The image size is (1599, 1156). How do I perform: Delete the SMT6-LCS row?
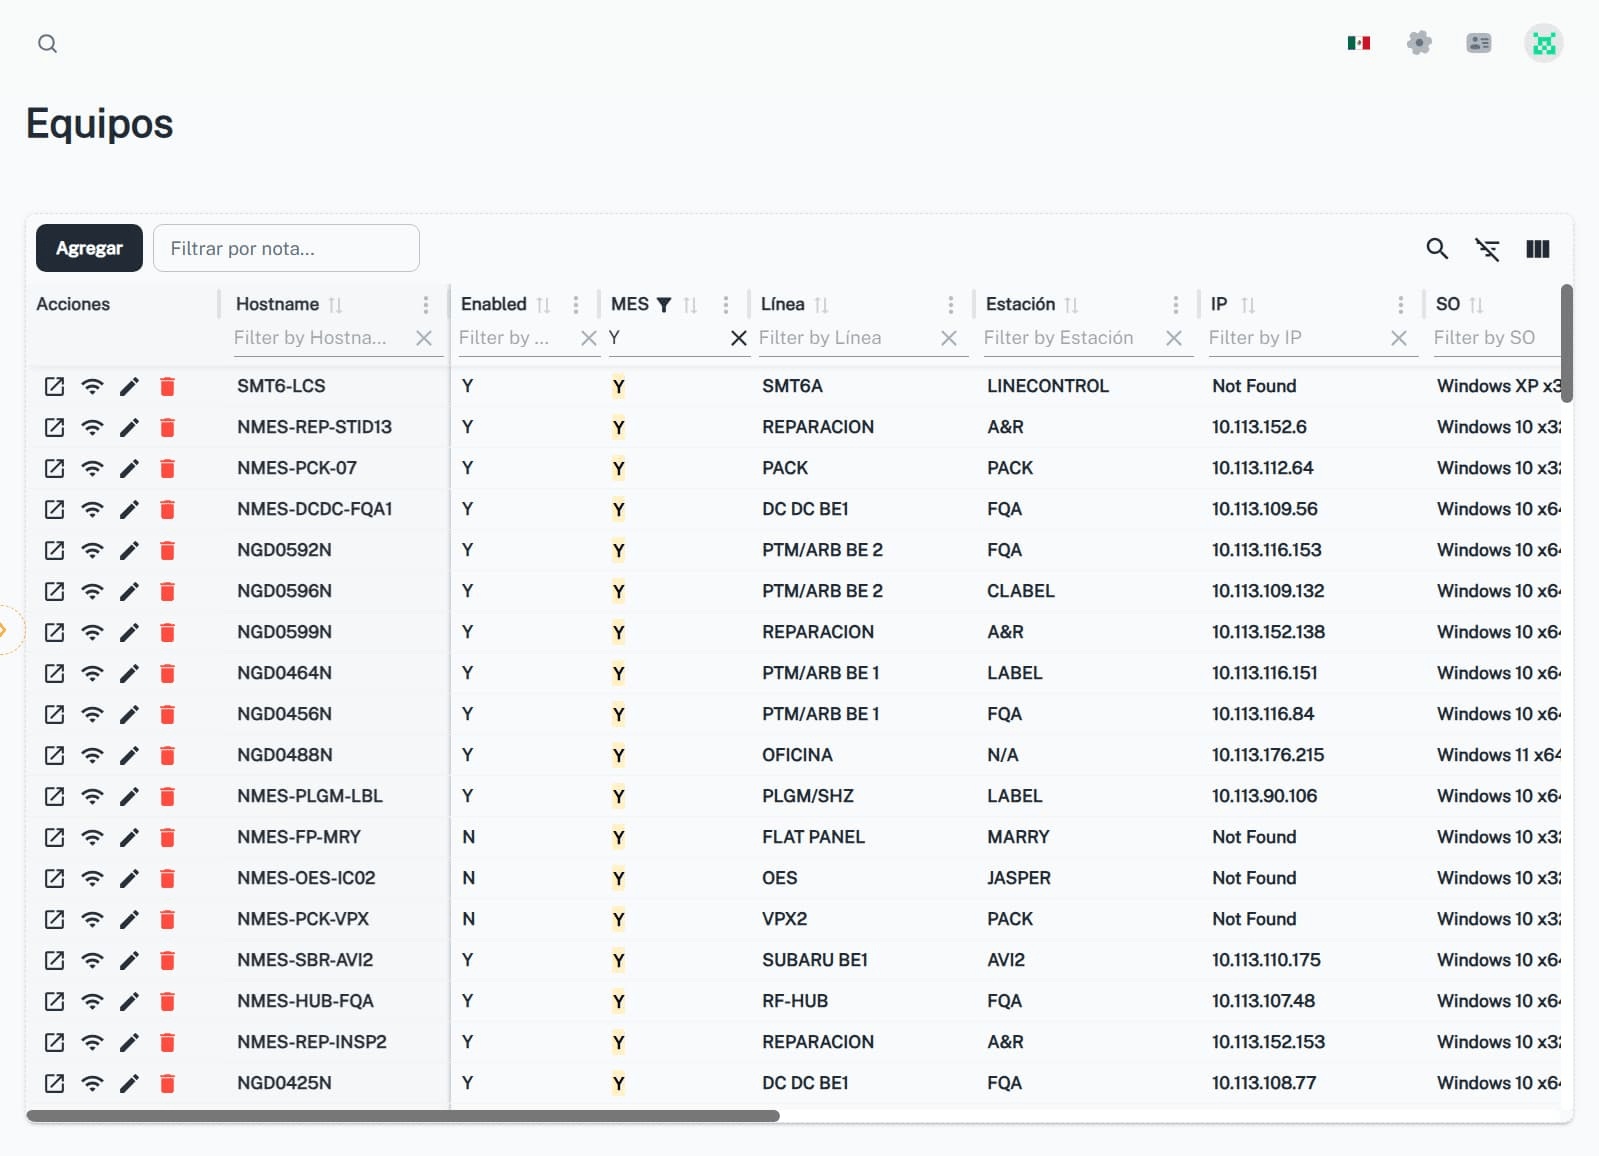click(x=168, y=386)
